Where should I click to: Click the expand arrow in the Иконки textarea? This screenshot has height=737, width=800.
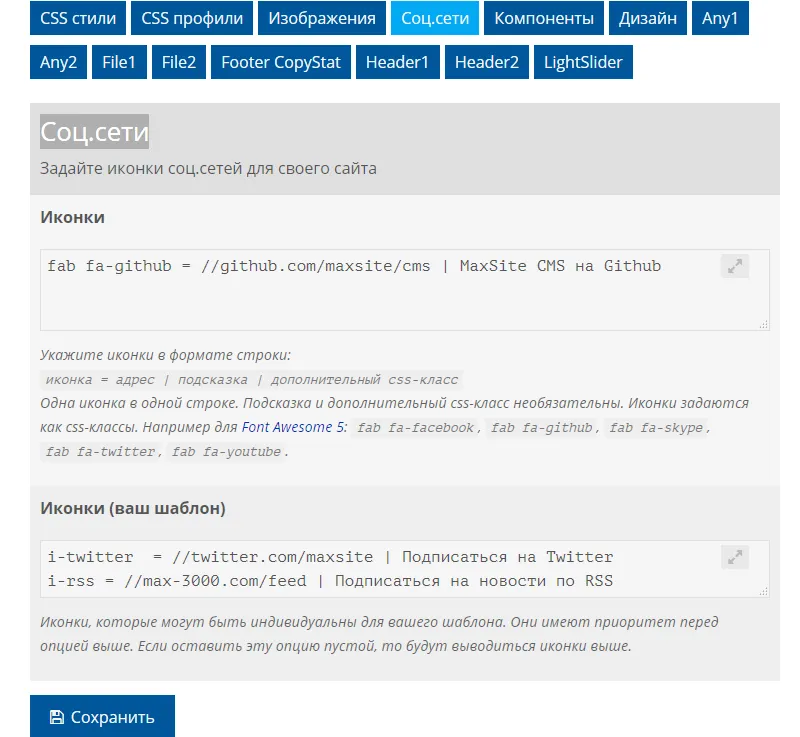pyautogui.click(x=735, y=266)
